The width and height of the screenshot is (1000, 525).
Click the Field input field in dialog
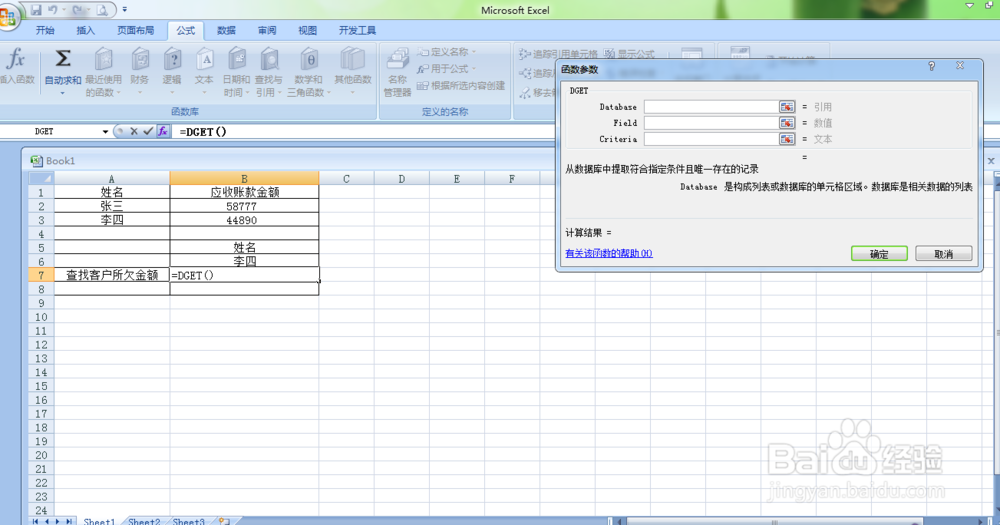(712, 122)
